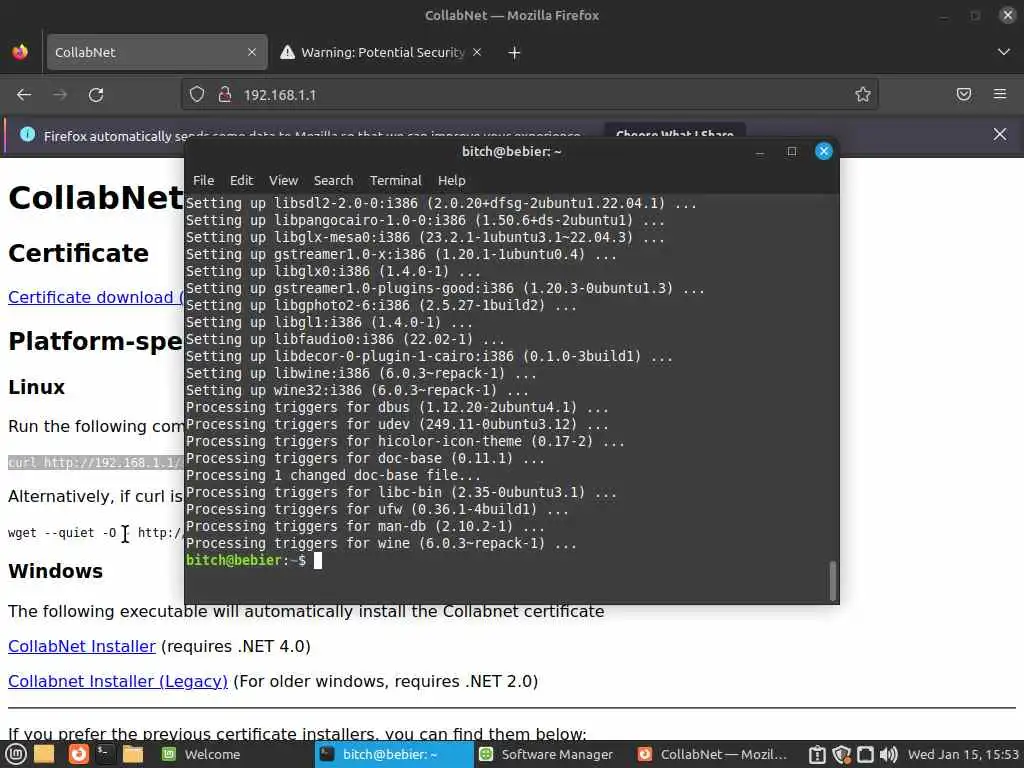The width and height of the screenshot is (1024, 768).
Task: Open the Terminal menu in menu bar
Action: click(x=395, y=180)
